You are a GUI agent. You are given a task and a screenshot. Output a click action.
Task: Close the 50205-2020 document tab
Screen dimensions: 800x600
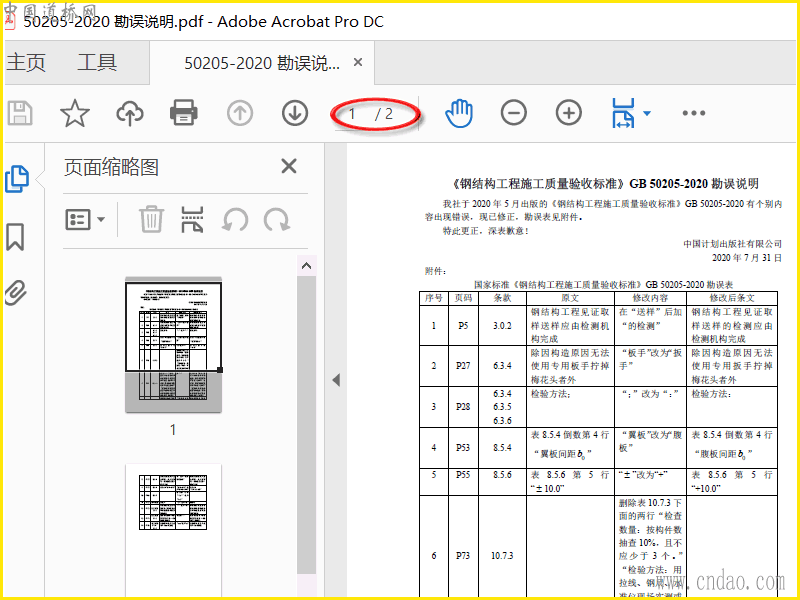[358, 62]
